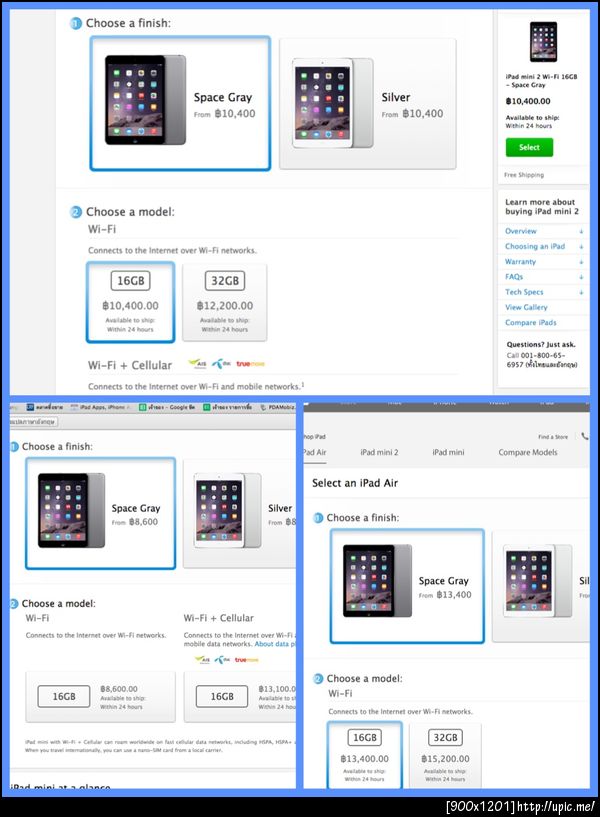
Task: Click the phone icon beside Find a Store
Action: 584,437
